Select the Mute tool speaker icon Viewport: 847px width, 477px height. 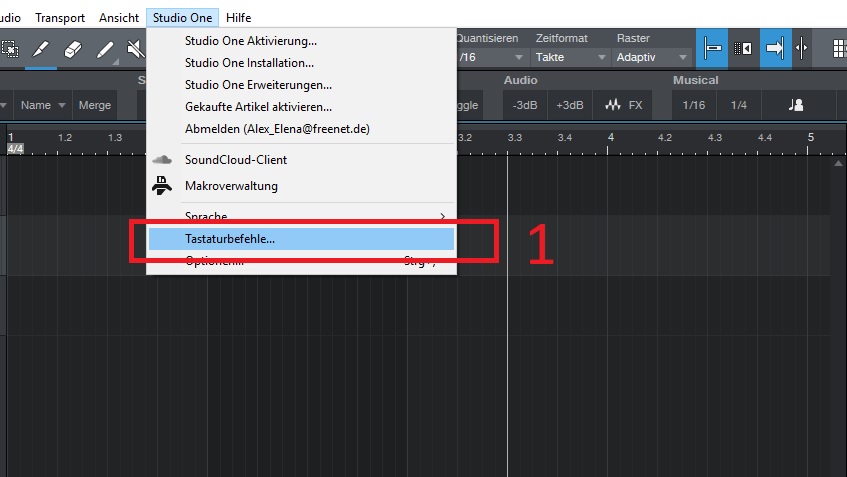134,48
